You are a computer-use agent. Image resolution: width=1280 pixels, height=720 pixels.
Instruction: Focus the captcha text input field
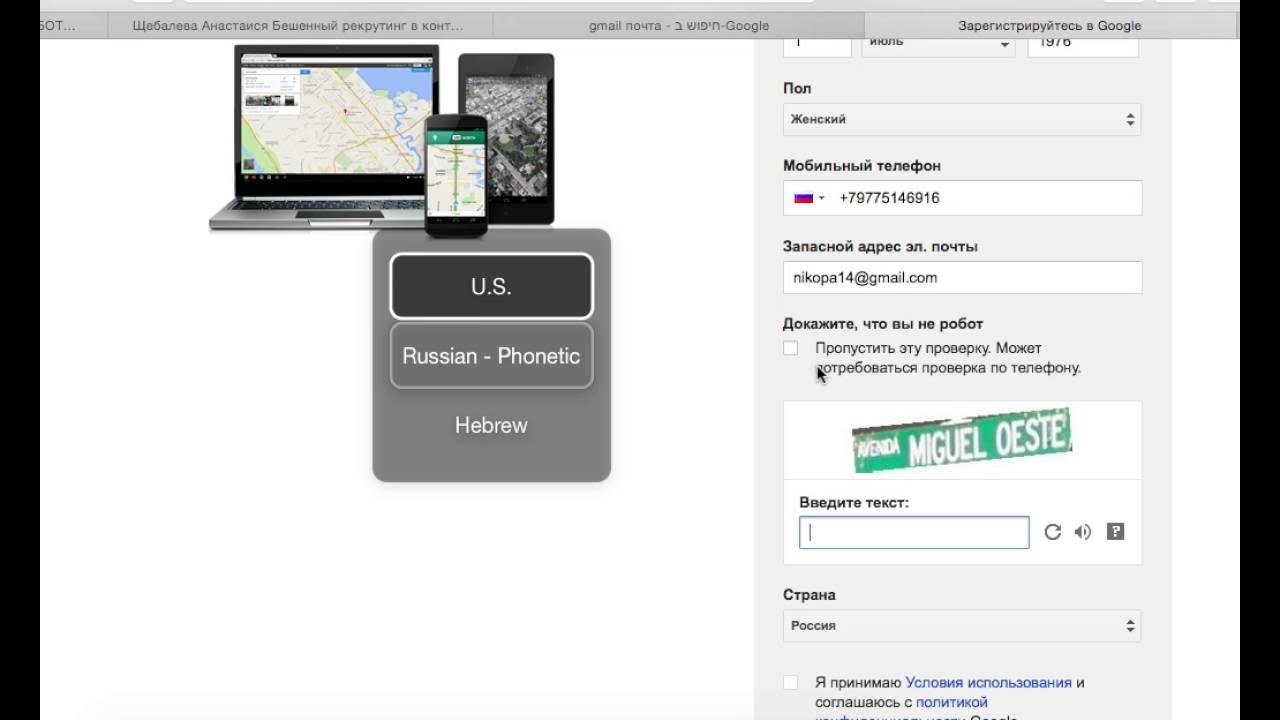(914, 532)
